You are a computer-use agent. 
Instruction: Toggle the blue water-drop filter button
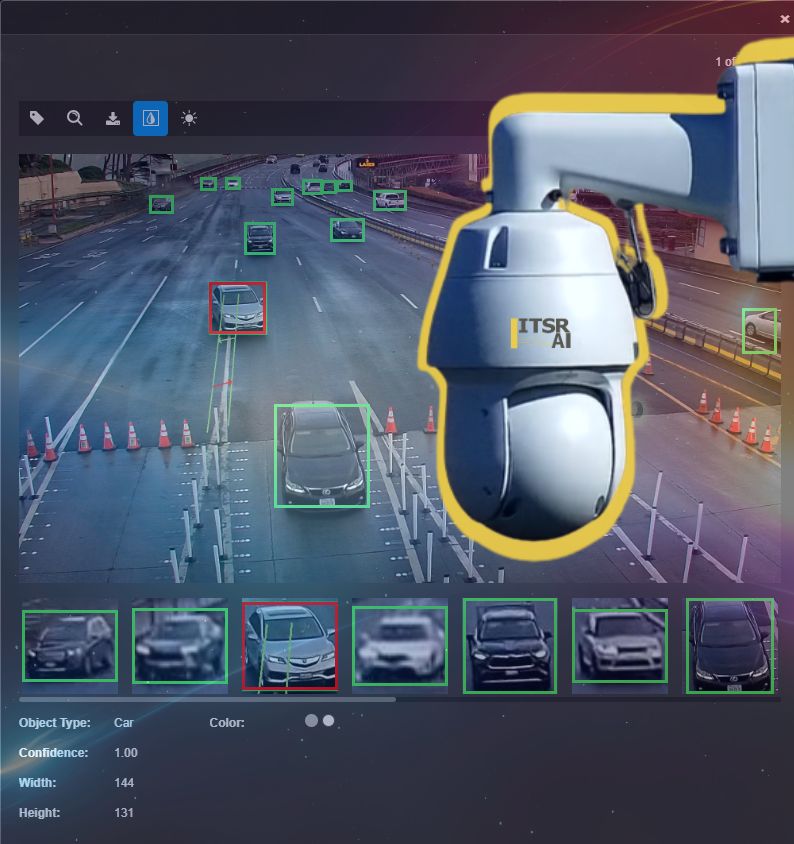[150, 118]
